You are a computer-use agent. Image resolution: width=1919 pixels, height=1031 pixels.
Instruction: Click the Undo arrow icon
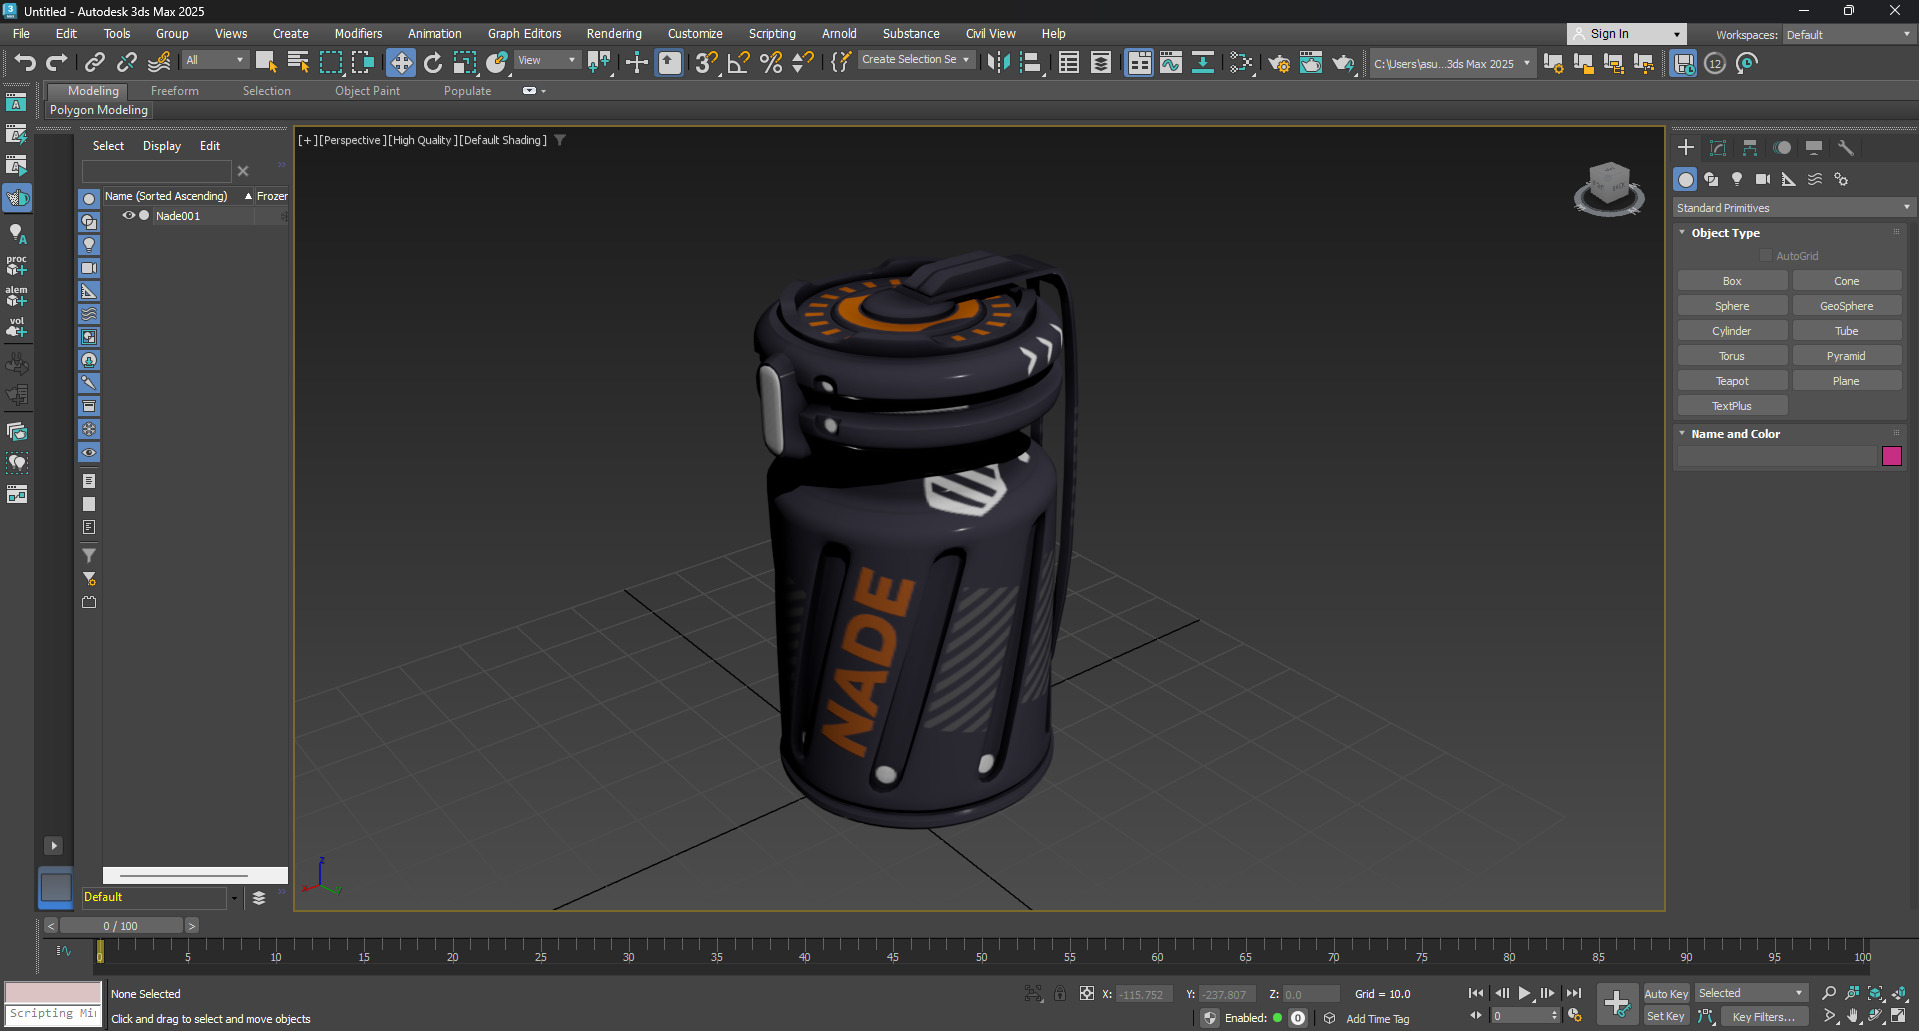coord(25,63)
